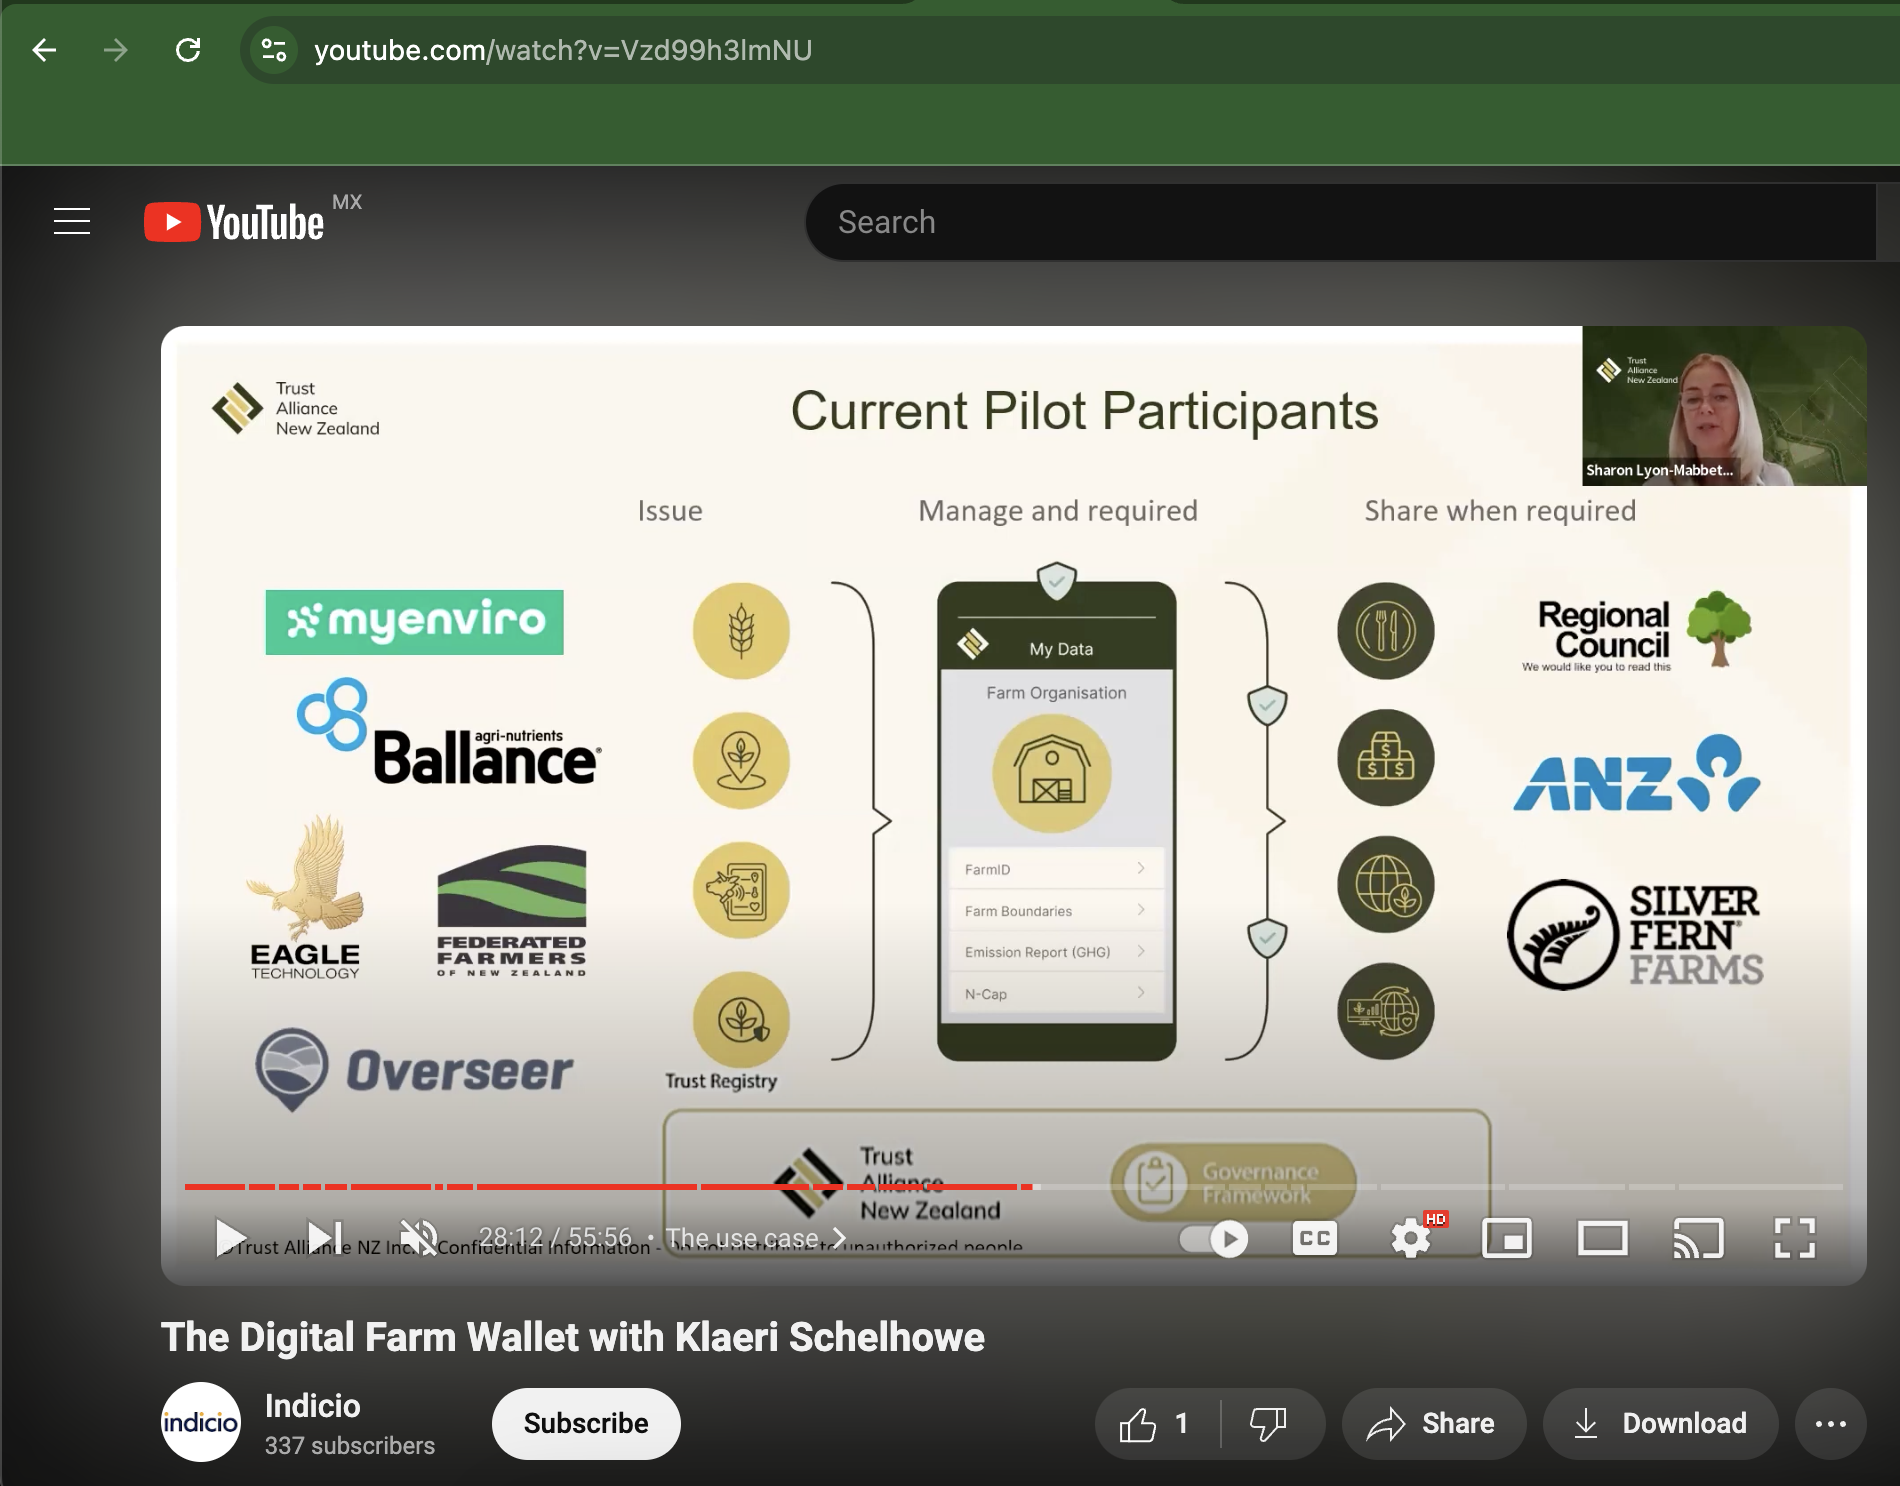Click the video title text

click(x=573, y=1337)
